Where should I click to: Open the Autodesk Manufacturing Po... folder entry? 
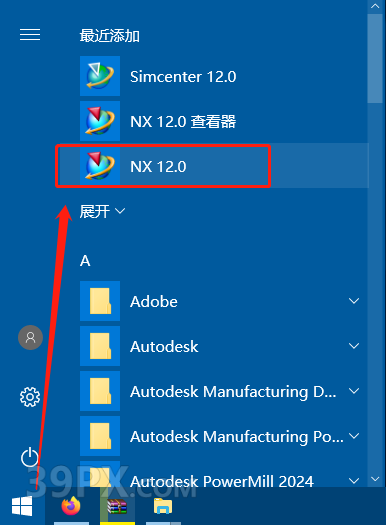click(x=224, y=436)
